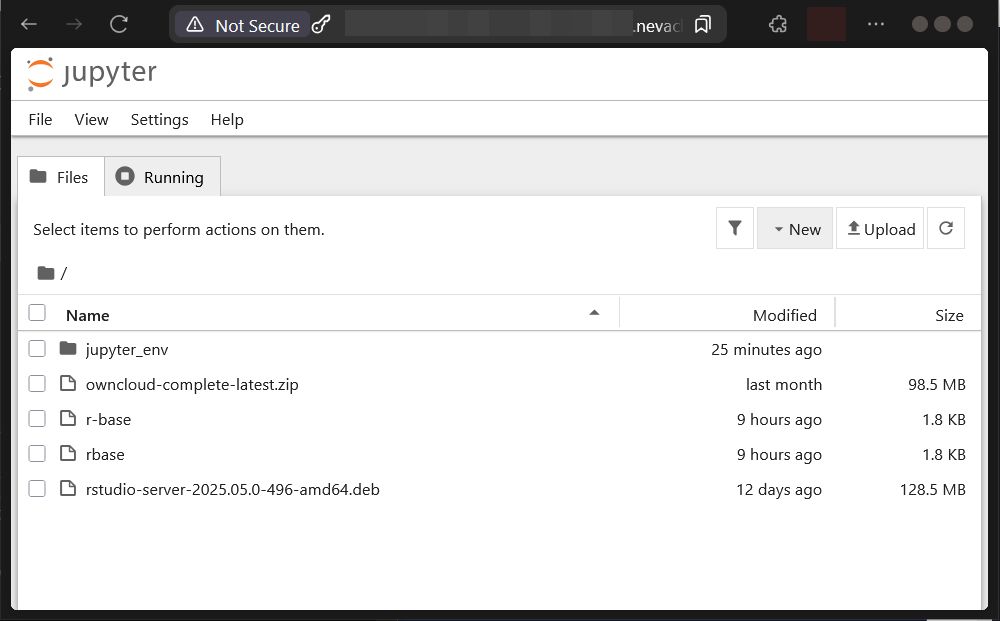Open the Help menu
The height and width of the screenshot is (621, 1000).
pos(227,120)
